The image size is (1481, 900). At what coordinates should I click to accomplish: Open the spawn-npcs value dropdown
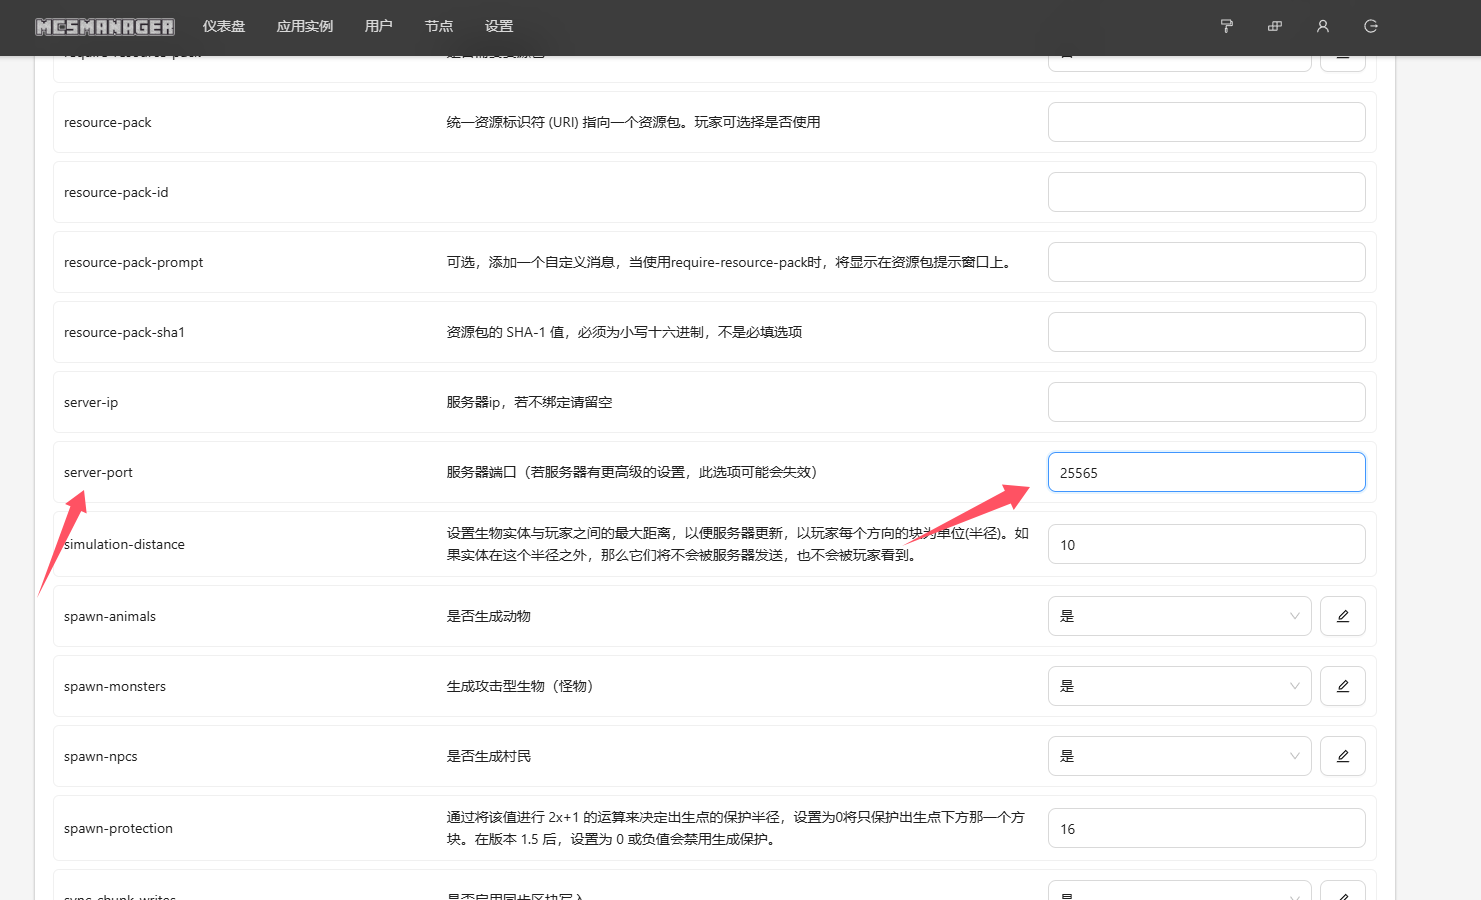1179,756
